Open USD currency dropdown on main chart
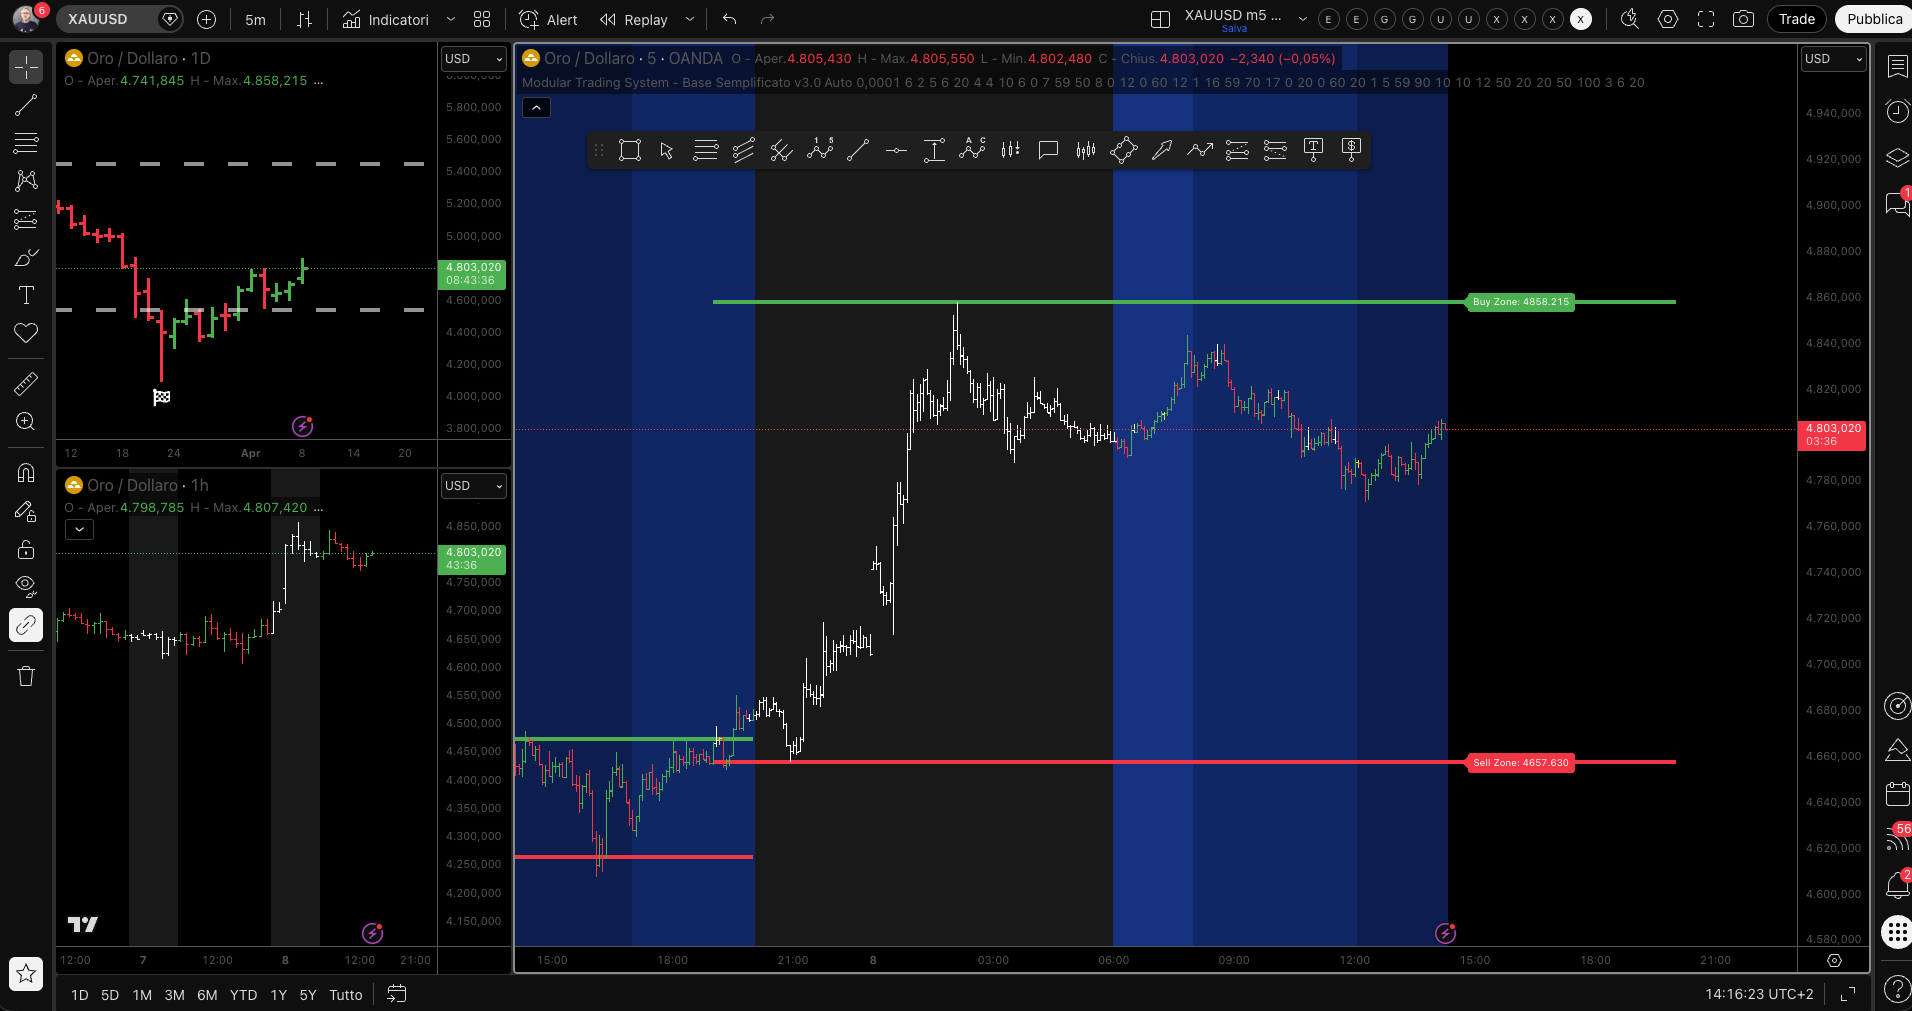Viewport: 1912px width, 1011px height. pos(1833,59)
